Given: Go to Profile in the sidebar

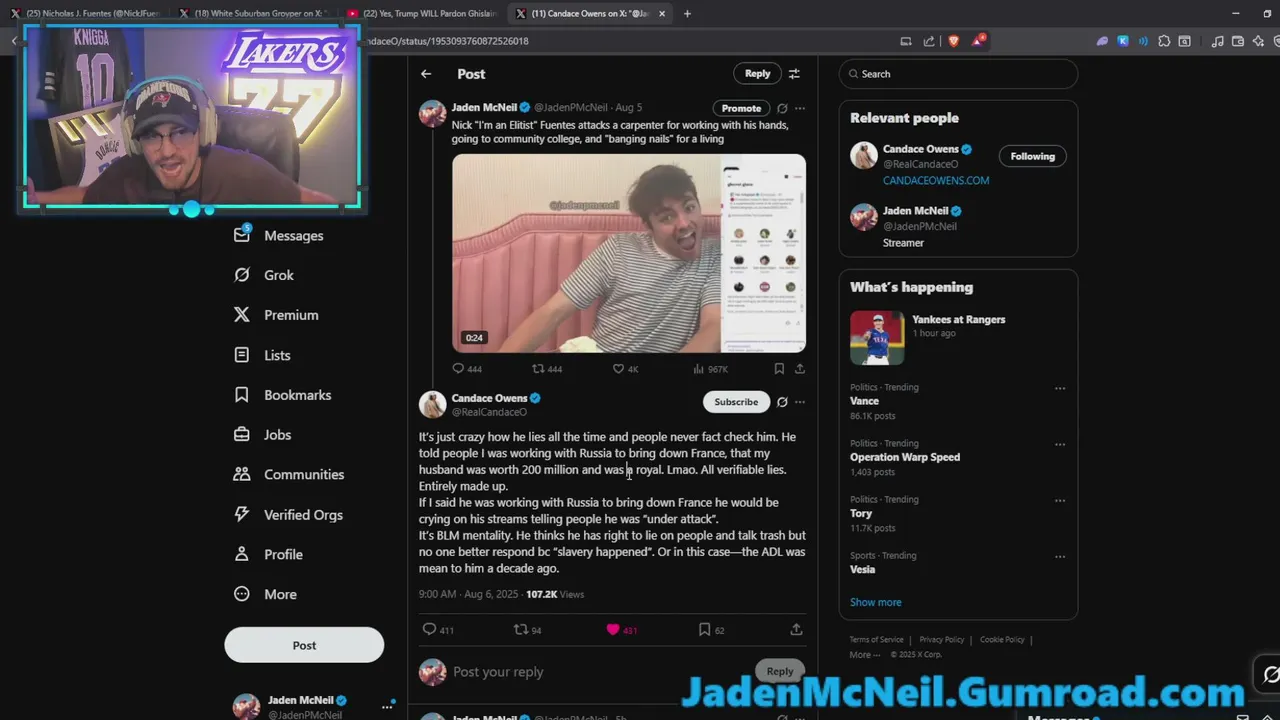Looking at the screenshot, I should [267, 555].
